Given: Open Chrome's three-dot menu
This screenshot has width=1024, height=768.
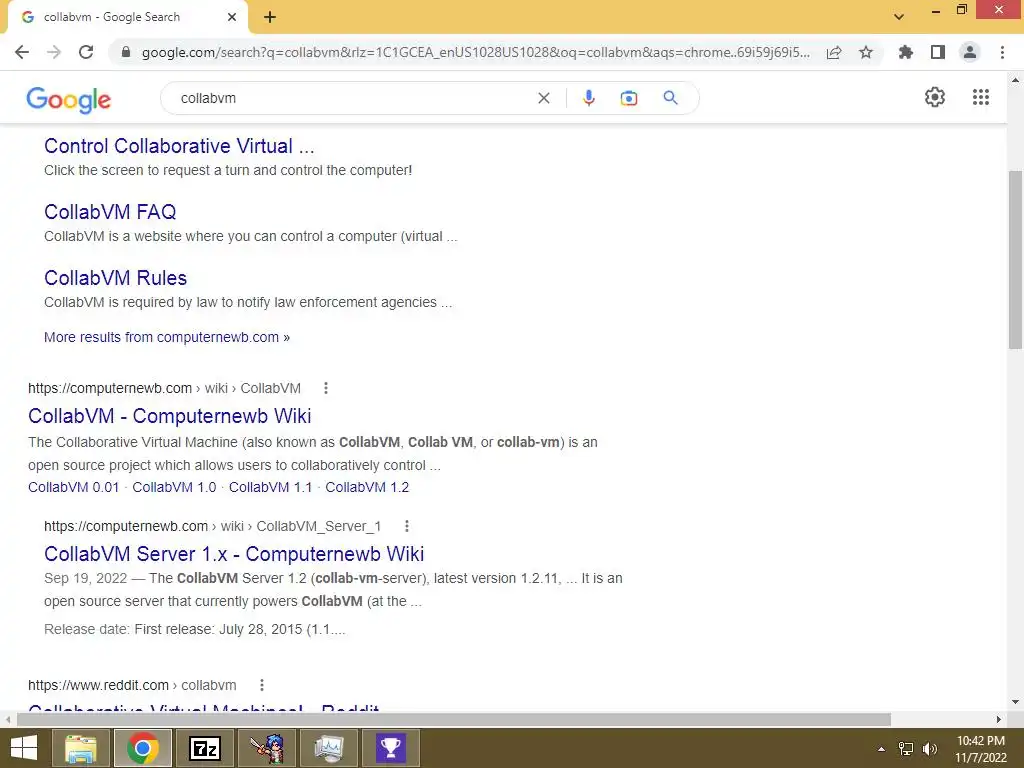Looking at the screenshot, I should tap(1002, 52).
